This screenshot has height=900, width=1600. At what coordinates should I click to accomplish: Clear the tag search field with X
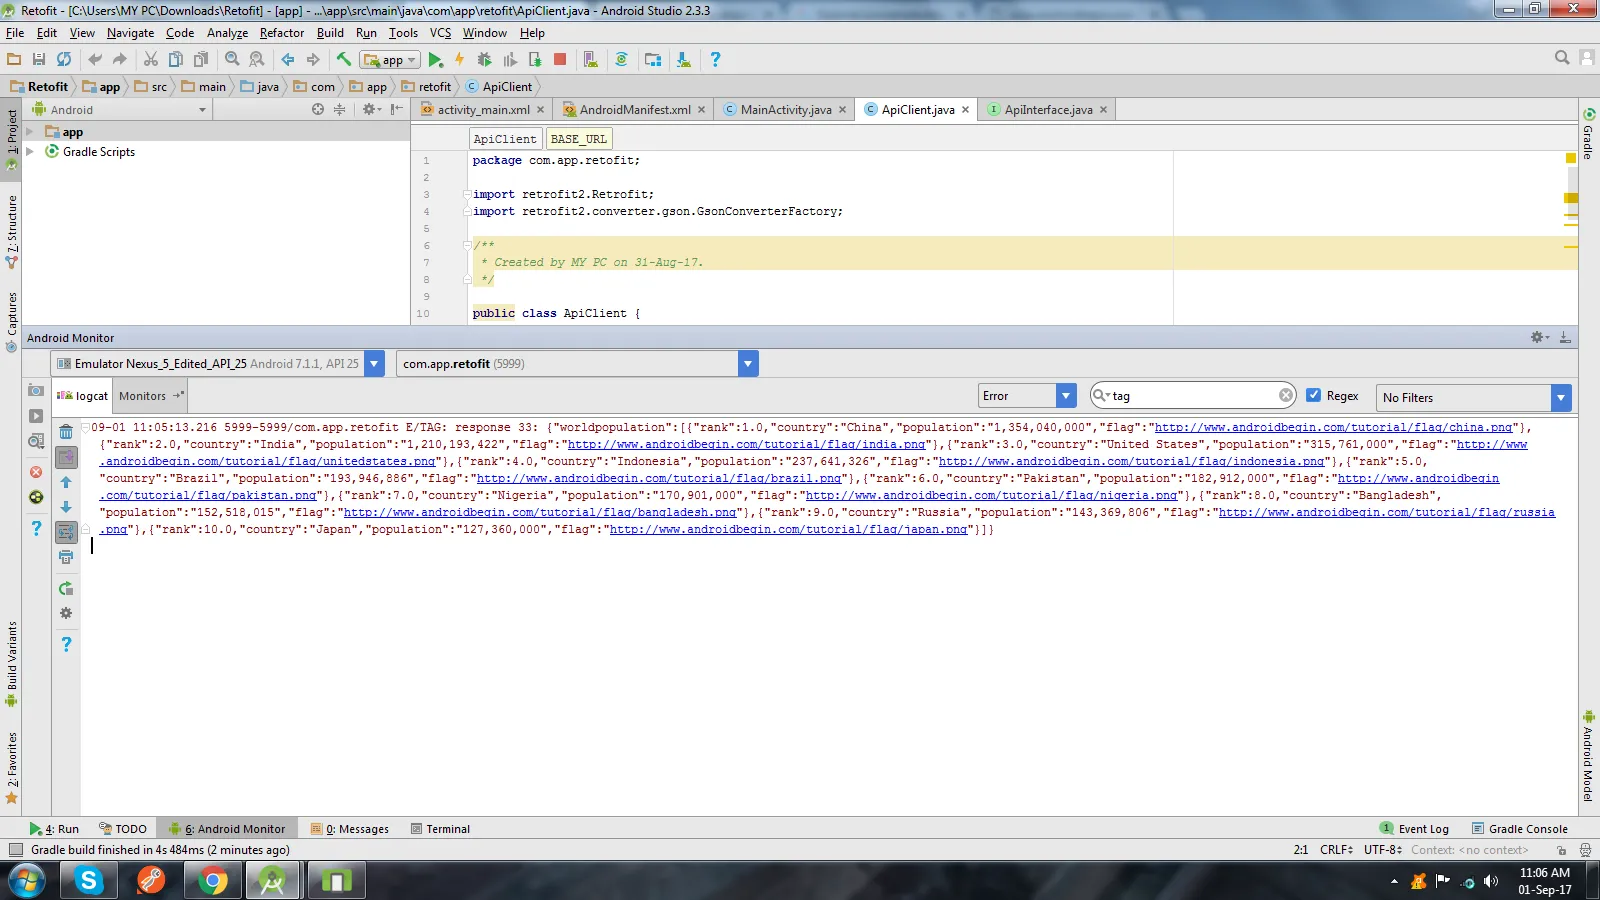[x=1285, y=396]
